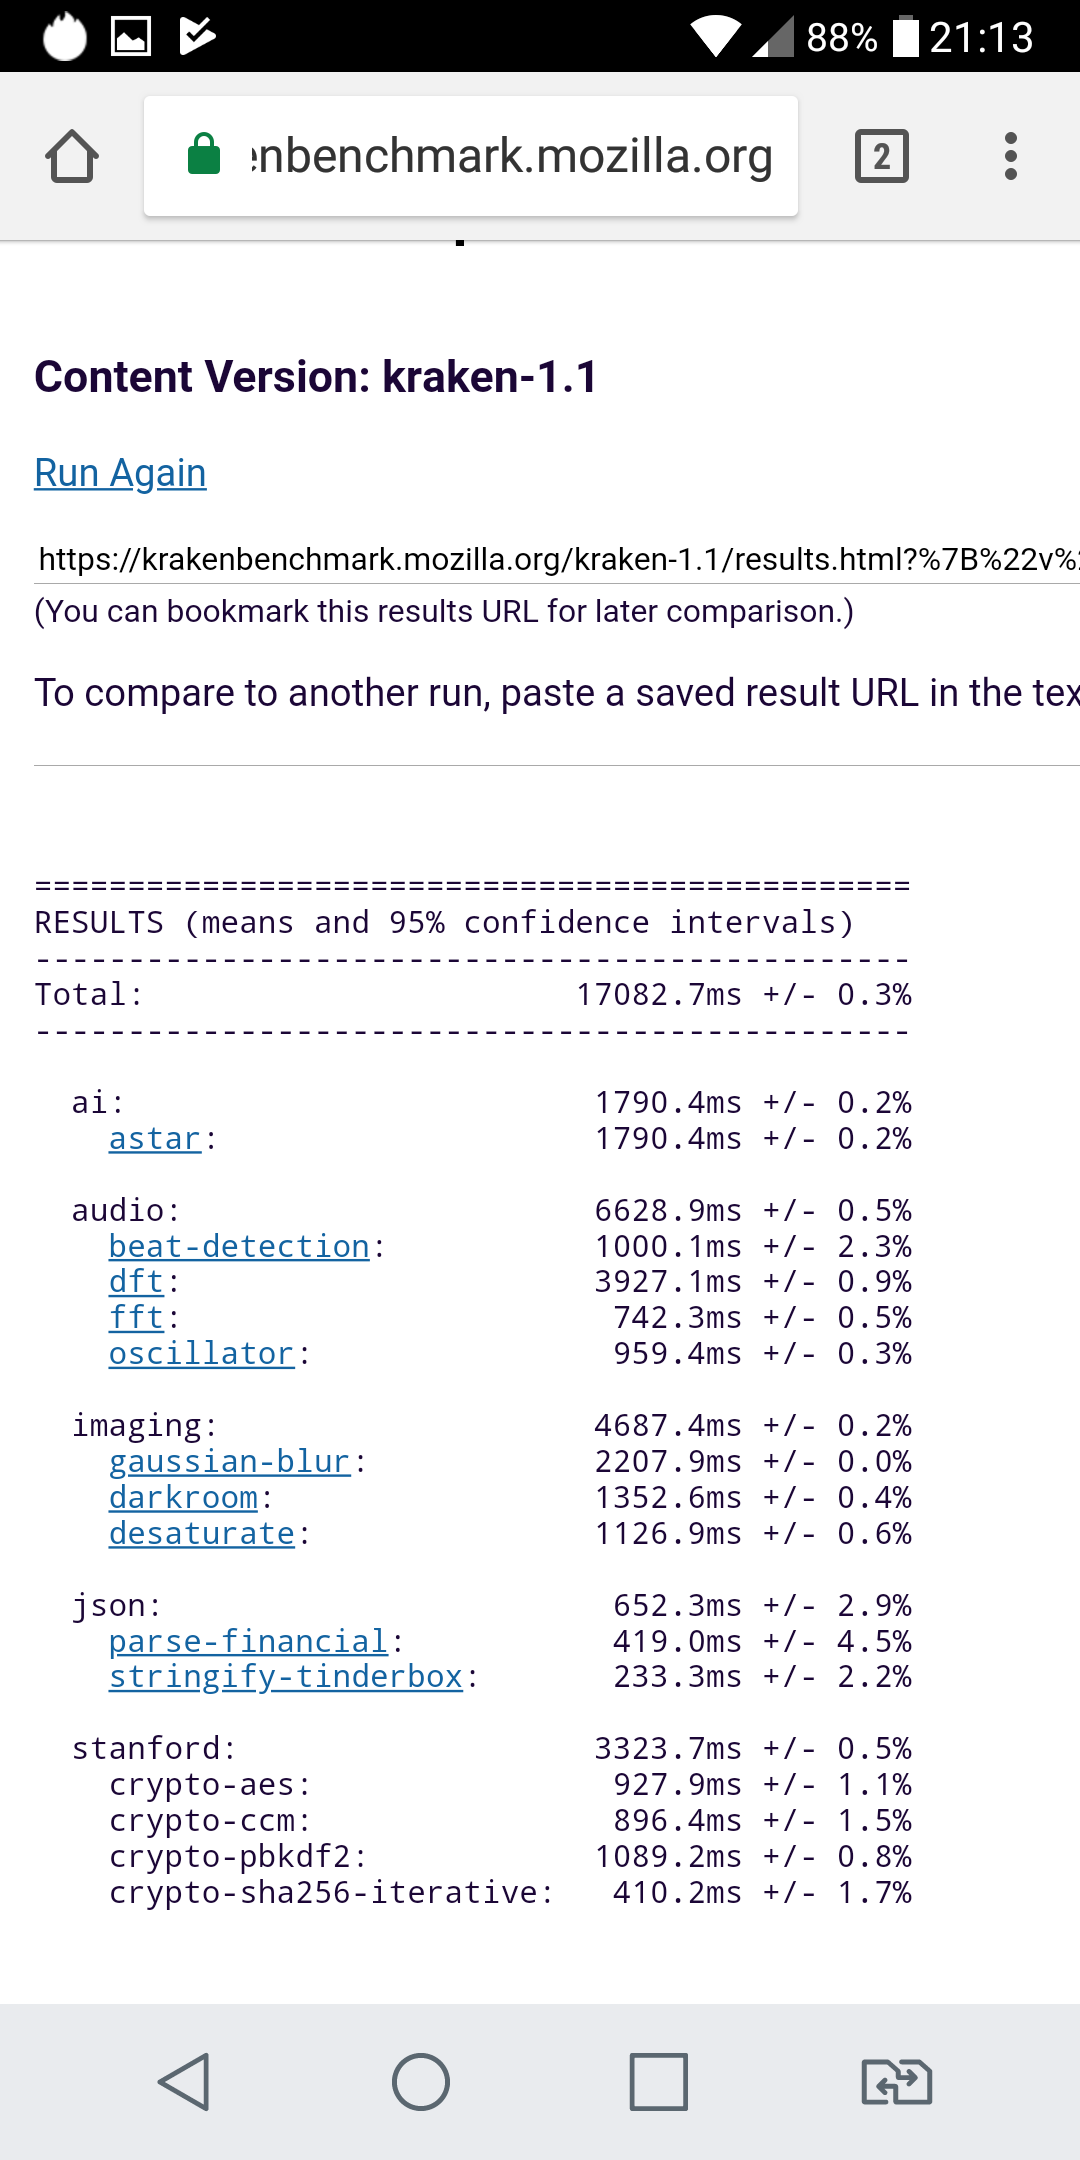Screen dimensions: 1080x2160
Task: Tap the image notification icon in status bar
Action: (131, 37)
